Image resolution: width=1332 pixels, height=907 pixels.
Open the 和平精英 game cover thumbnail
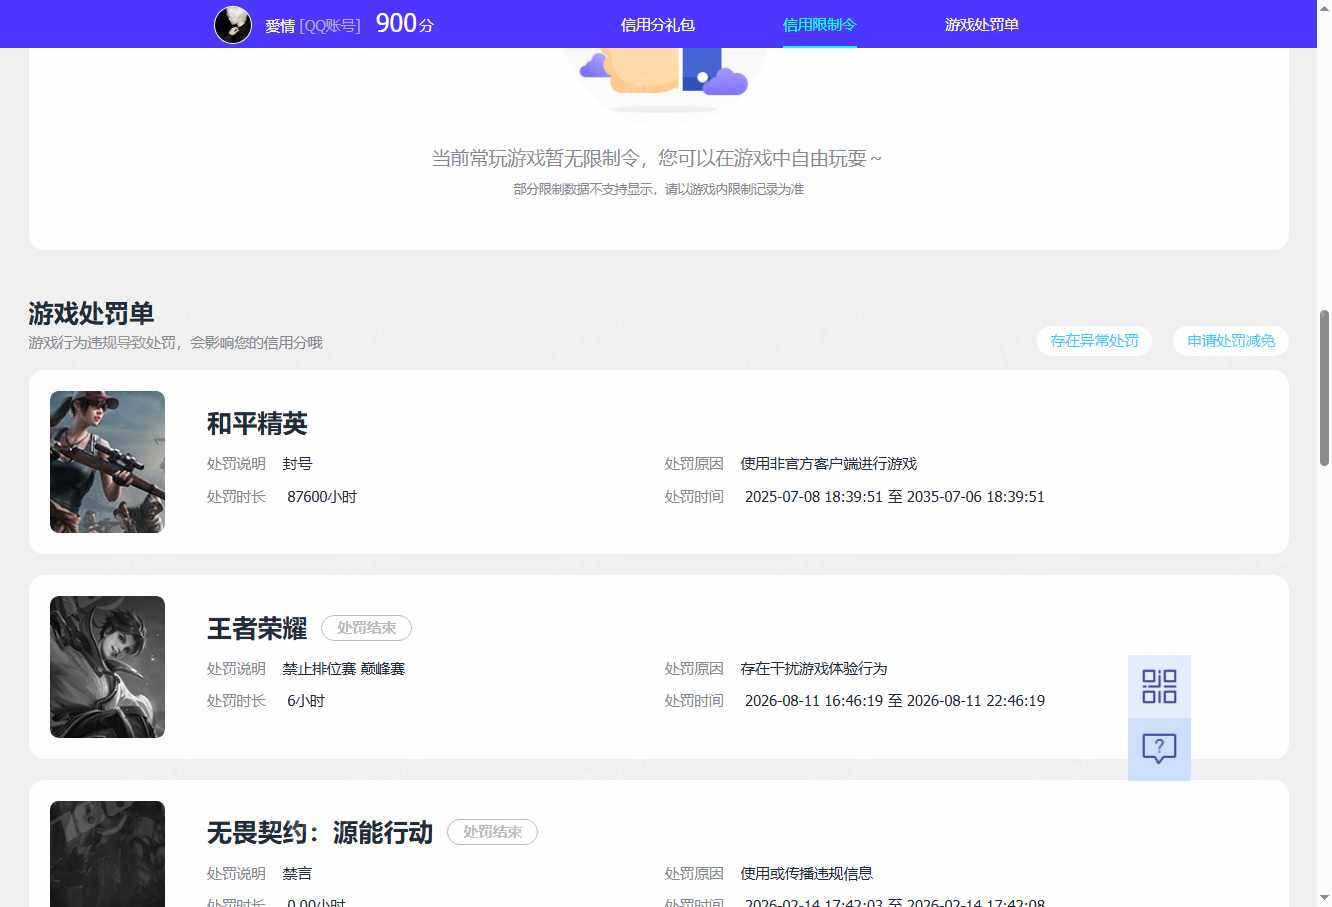107,462
